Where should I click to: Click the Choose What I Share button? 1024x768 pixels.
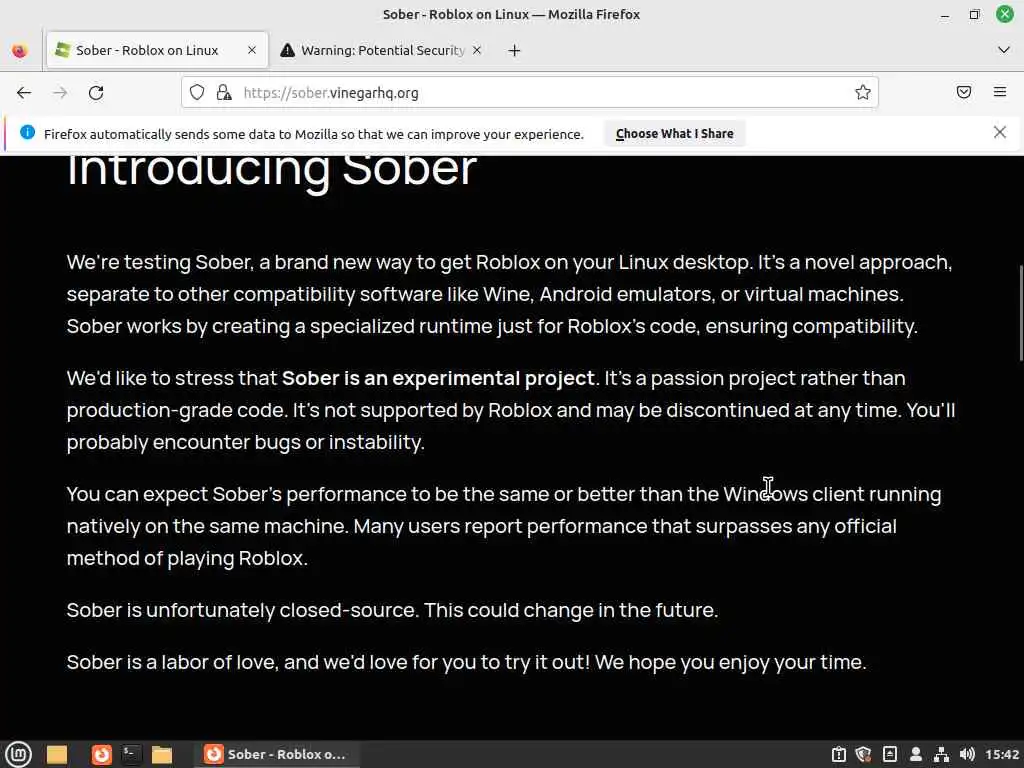click(x=675, y=133)
